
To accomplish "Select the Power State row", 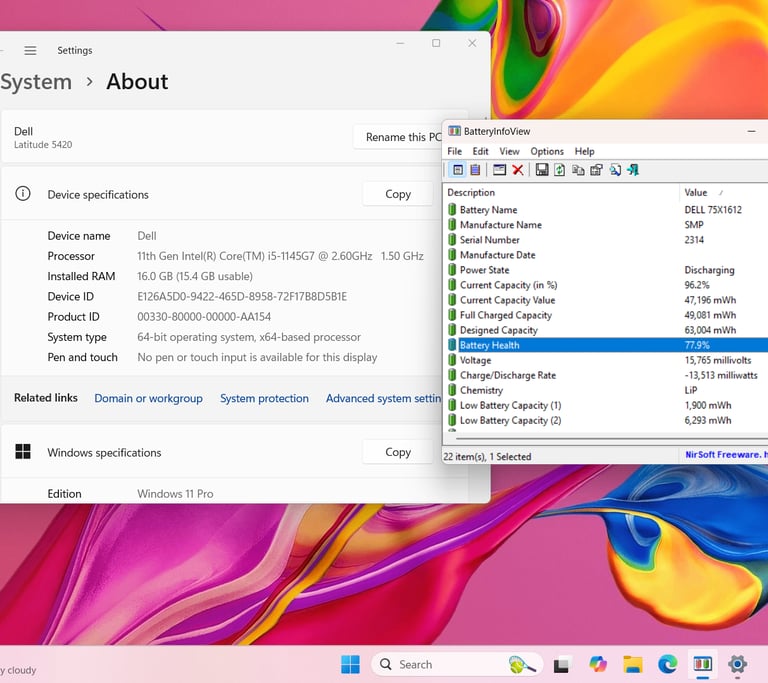I will [606, 270].
